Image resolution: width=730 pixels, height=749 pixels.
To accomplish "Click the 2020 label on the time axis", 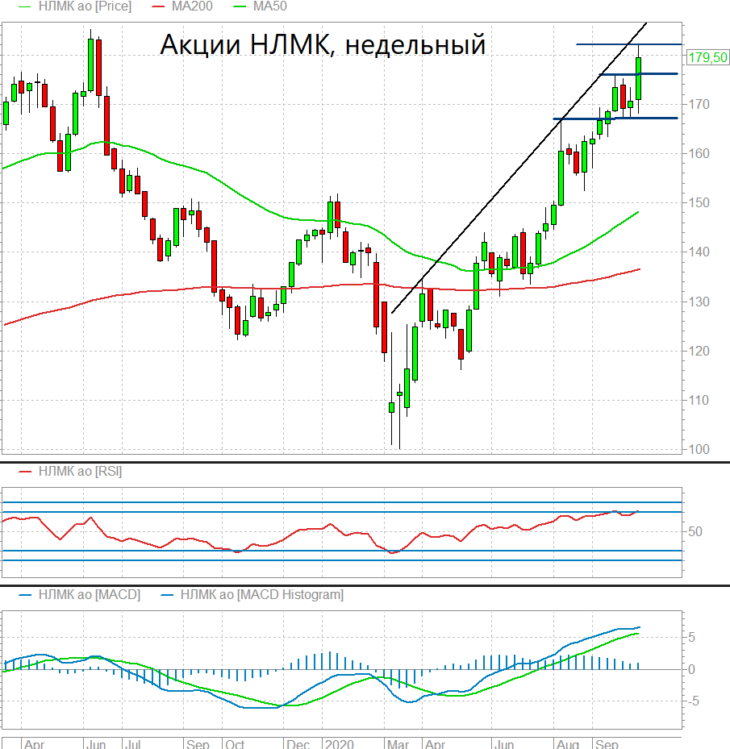I will pos(339,743).
